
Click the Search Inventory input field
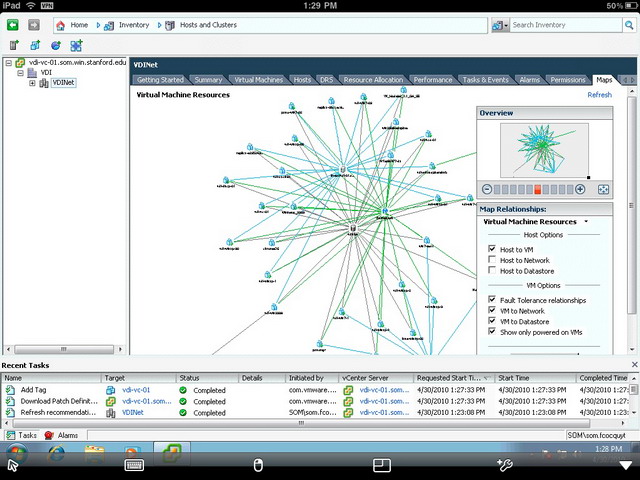click(x=566, y=25)
